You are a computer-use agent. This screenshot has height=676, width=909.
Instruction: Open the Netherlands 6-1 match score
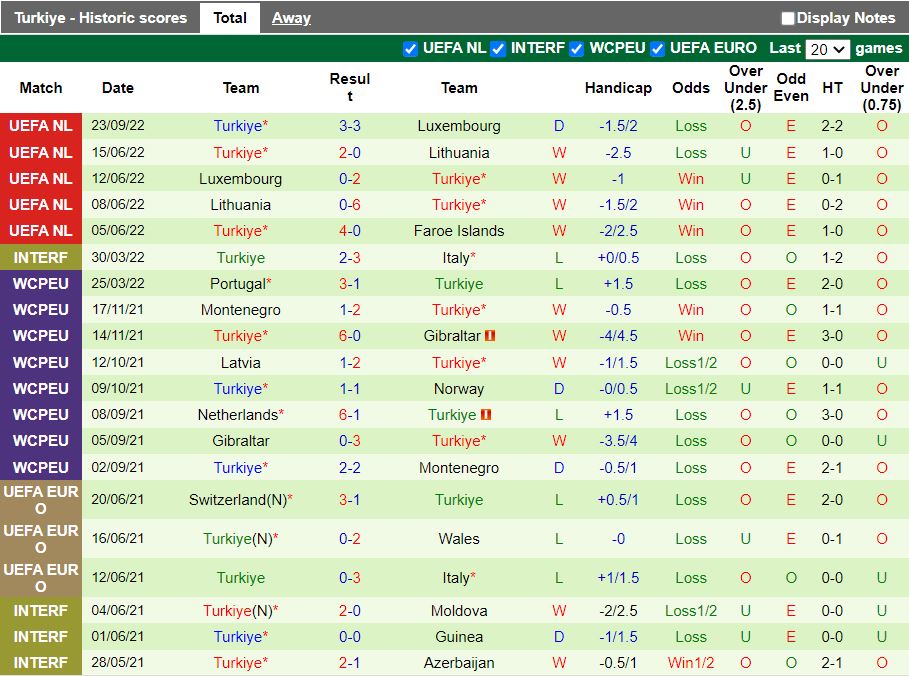(350, 415)
